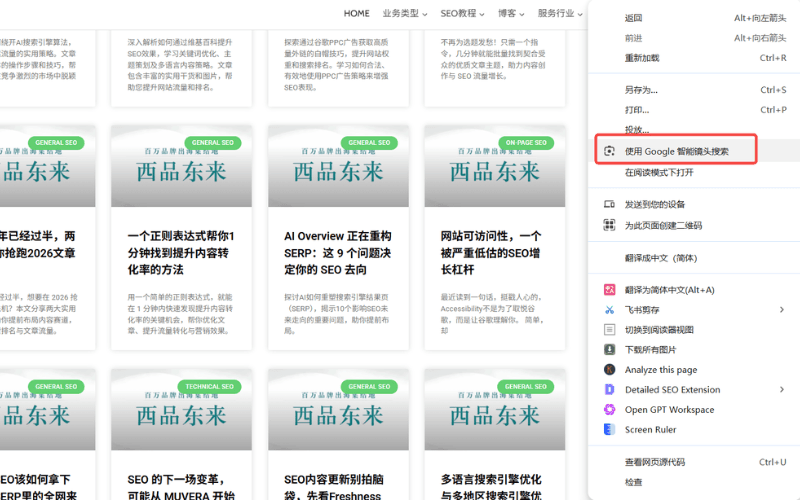Click the Detailed SEO Extension icon

pyautogui.click(x=609, y=389)
